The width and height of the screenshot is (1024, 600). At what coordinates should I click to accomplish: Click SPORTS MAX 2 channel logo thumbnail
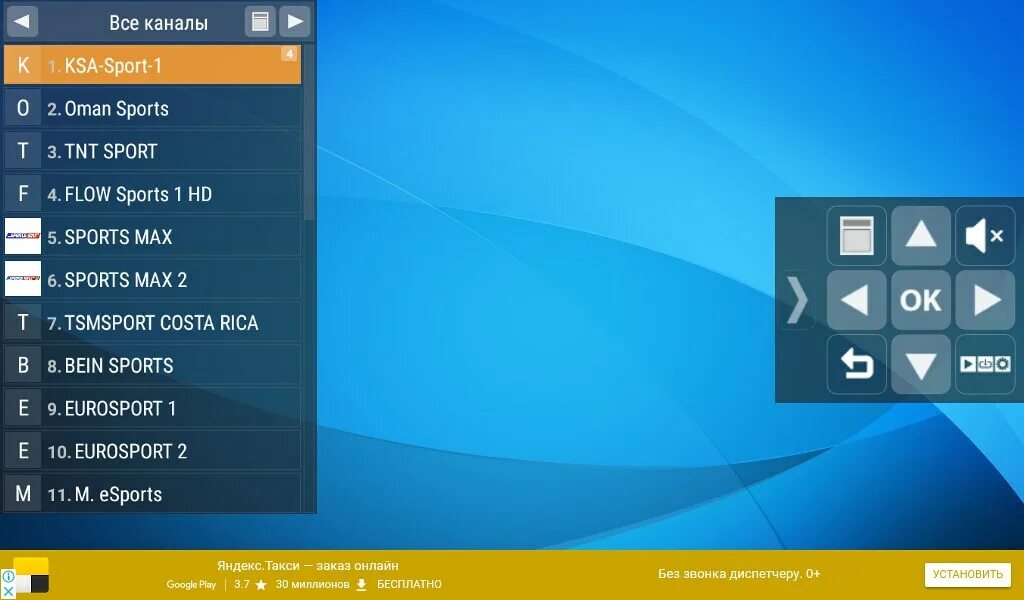(x=23, y=279)
